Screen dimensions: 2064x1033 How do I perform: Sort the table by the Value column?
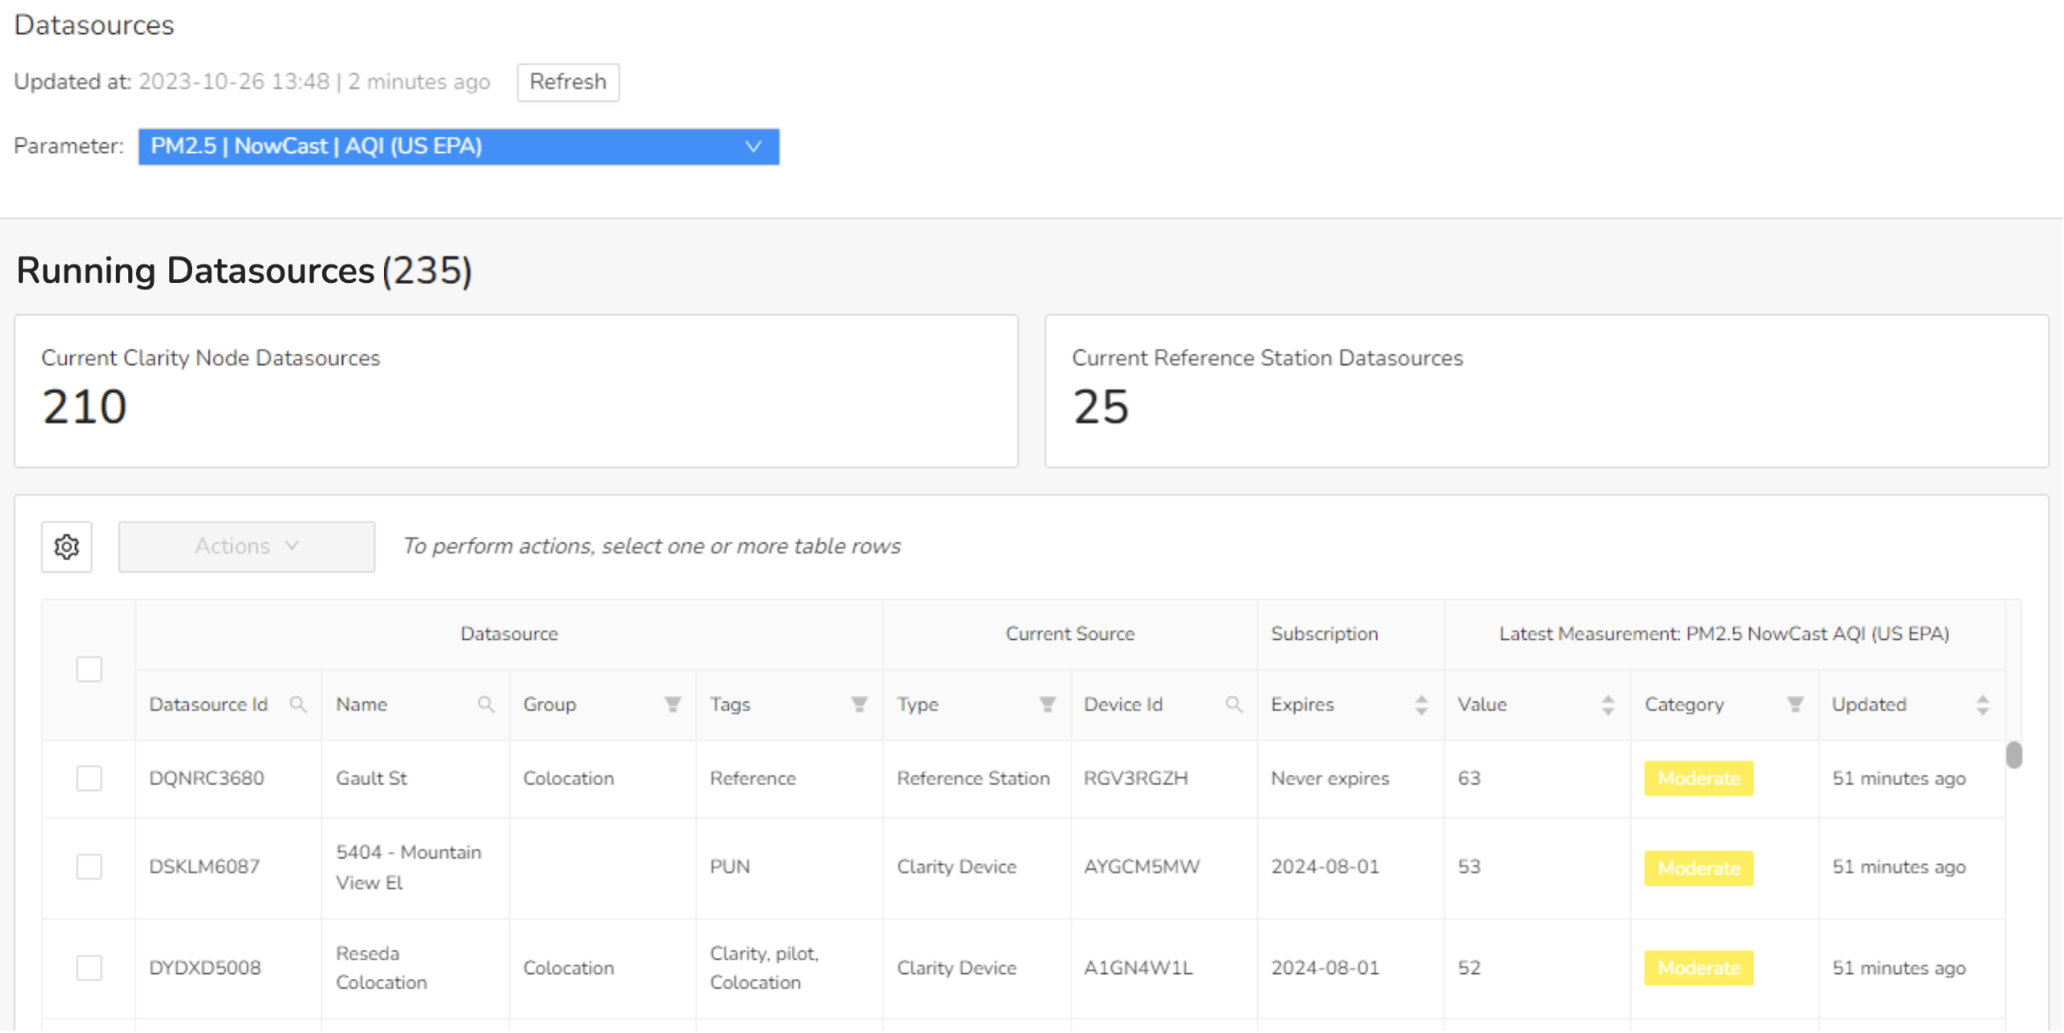click(1607, 704)
